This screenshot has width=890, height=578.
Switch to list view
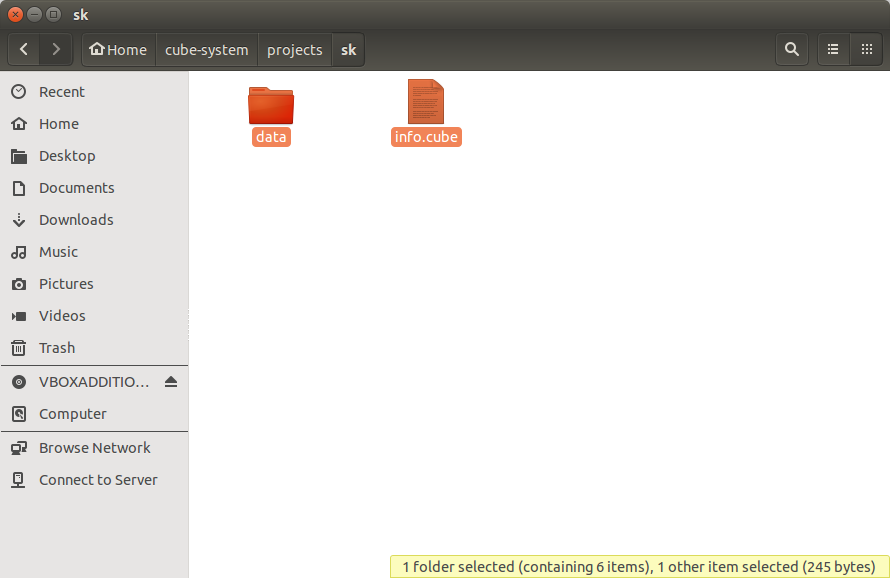point(833,49)
